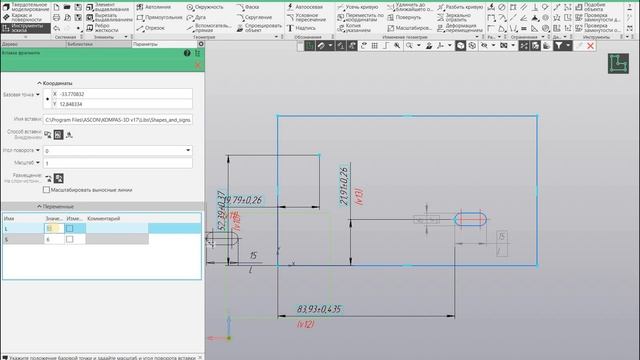Screen dimensions: 640x360
Task: Click Копия указанием tool
Action: tap(354, 27)
